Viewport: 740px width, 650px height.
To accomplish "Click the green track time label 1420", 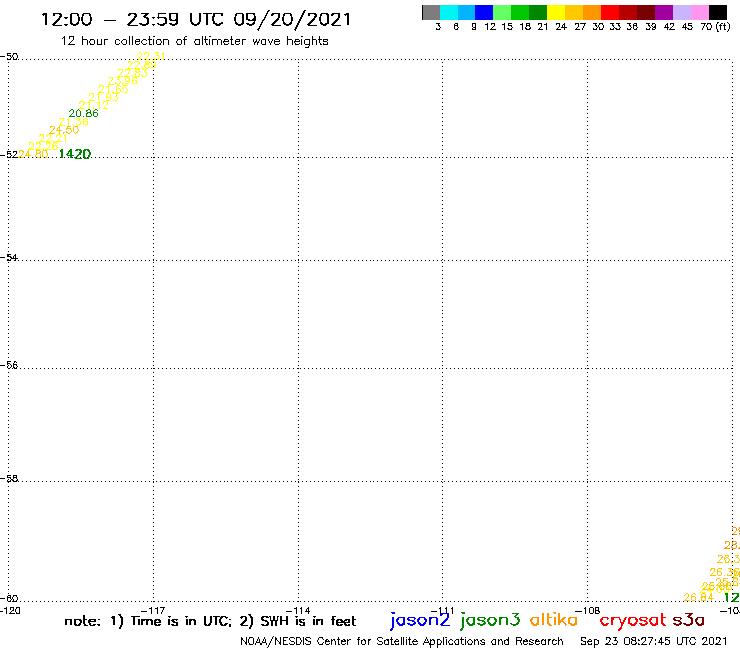I will [x=75, y=154].
